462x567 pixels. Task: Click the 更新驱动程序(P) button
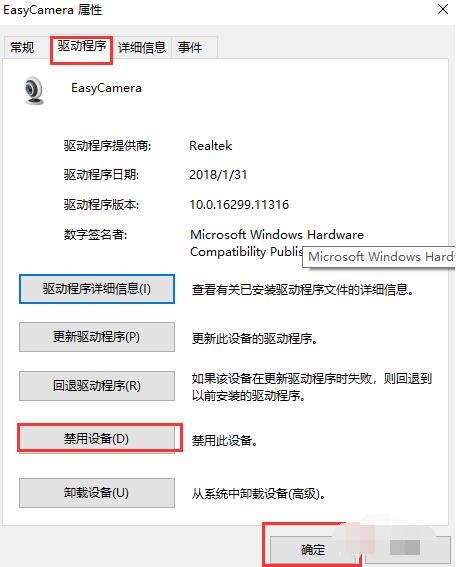(97, 337)
